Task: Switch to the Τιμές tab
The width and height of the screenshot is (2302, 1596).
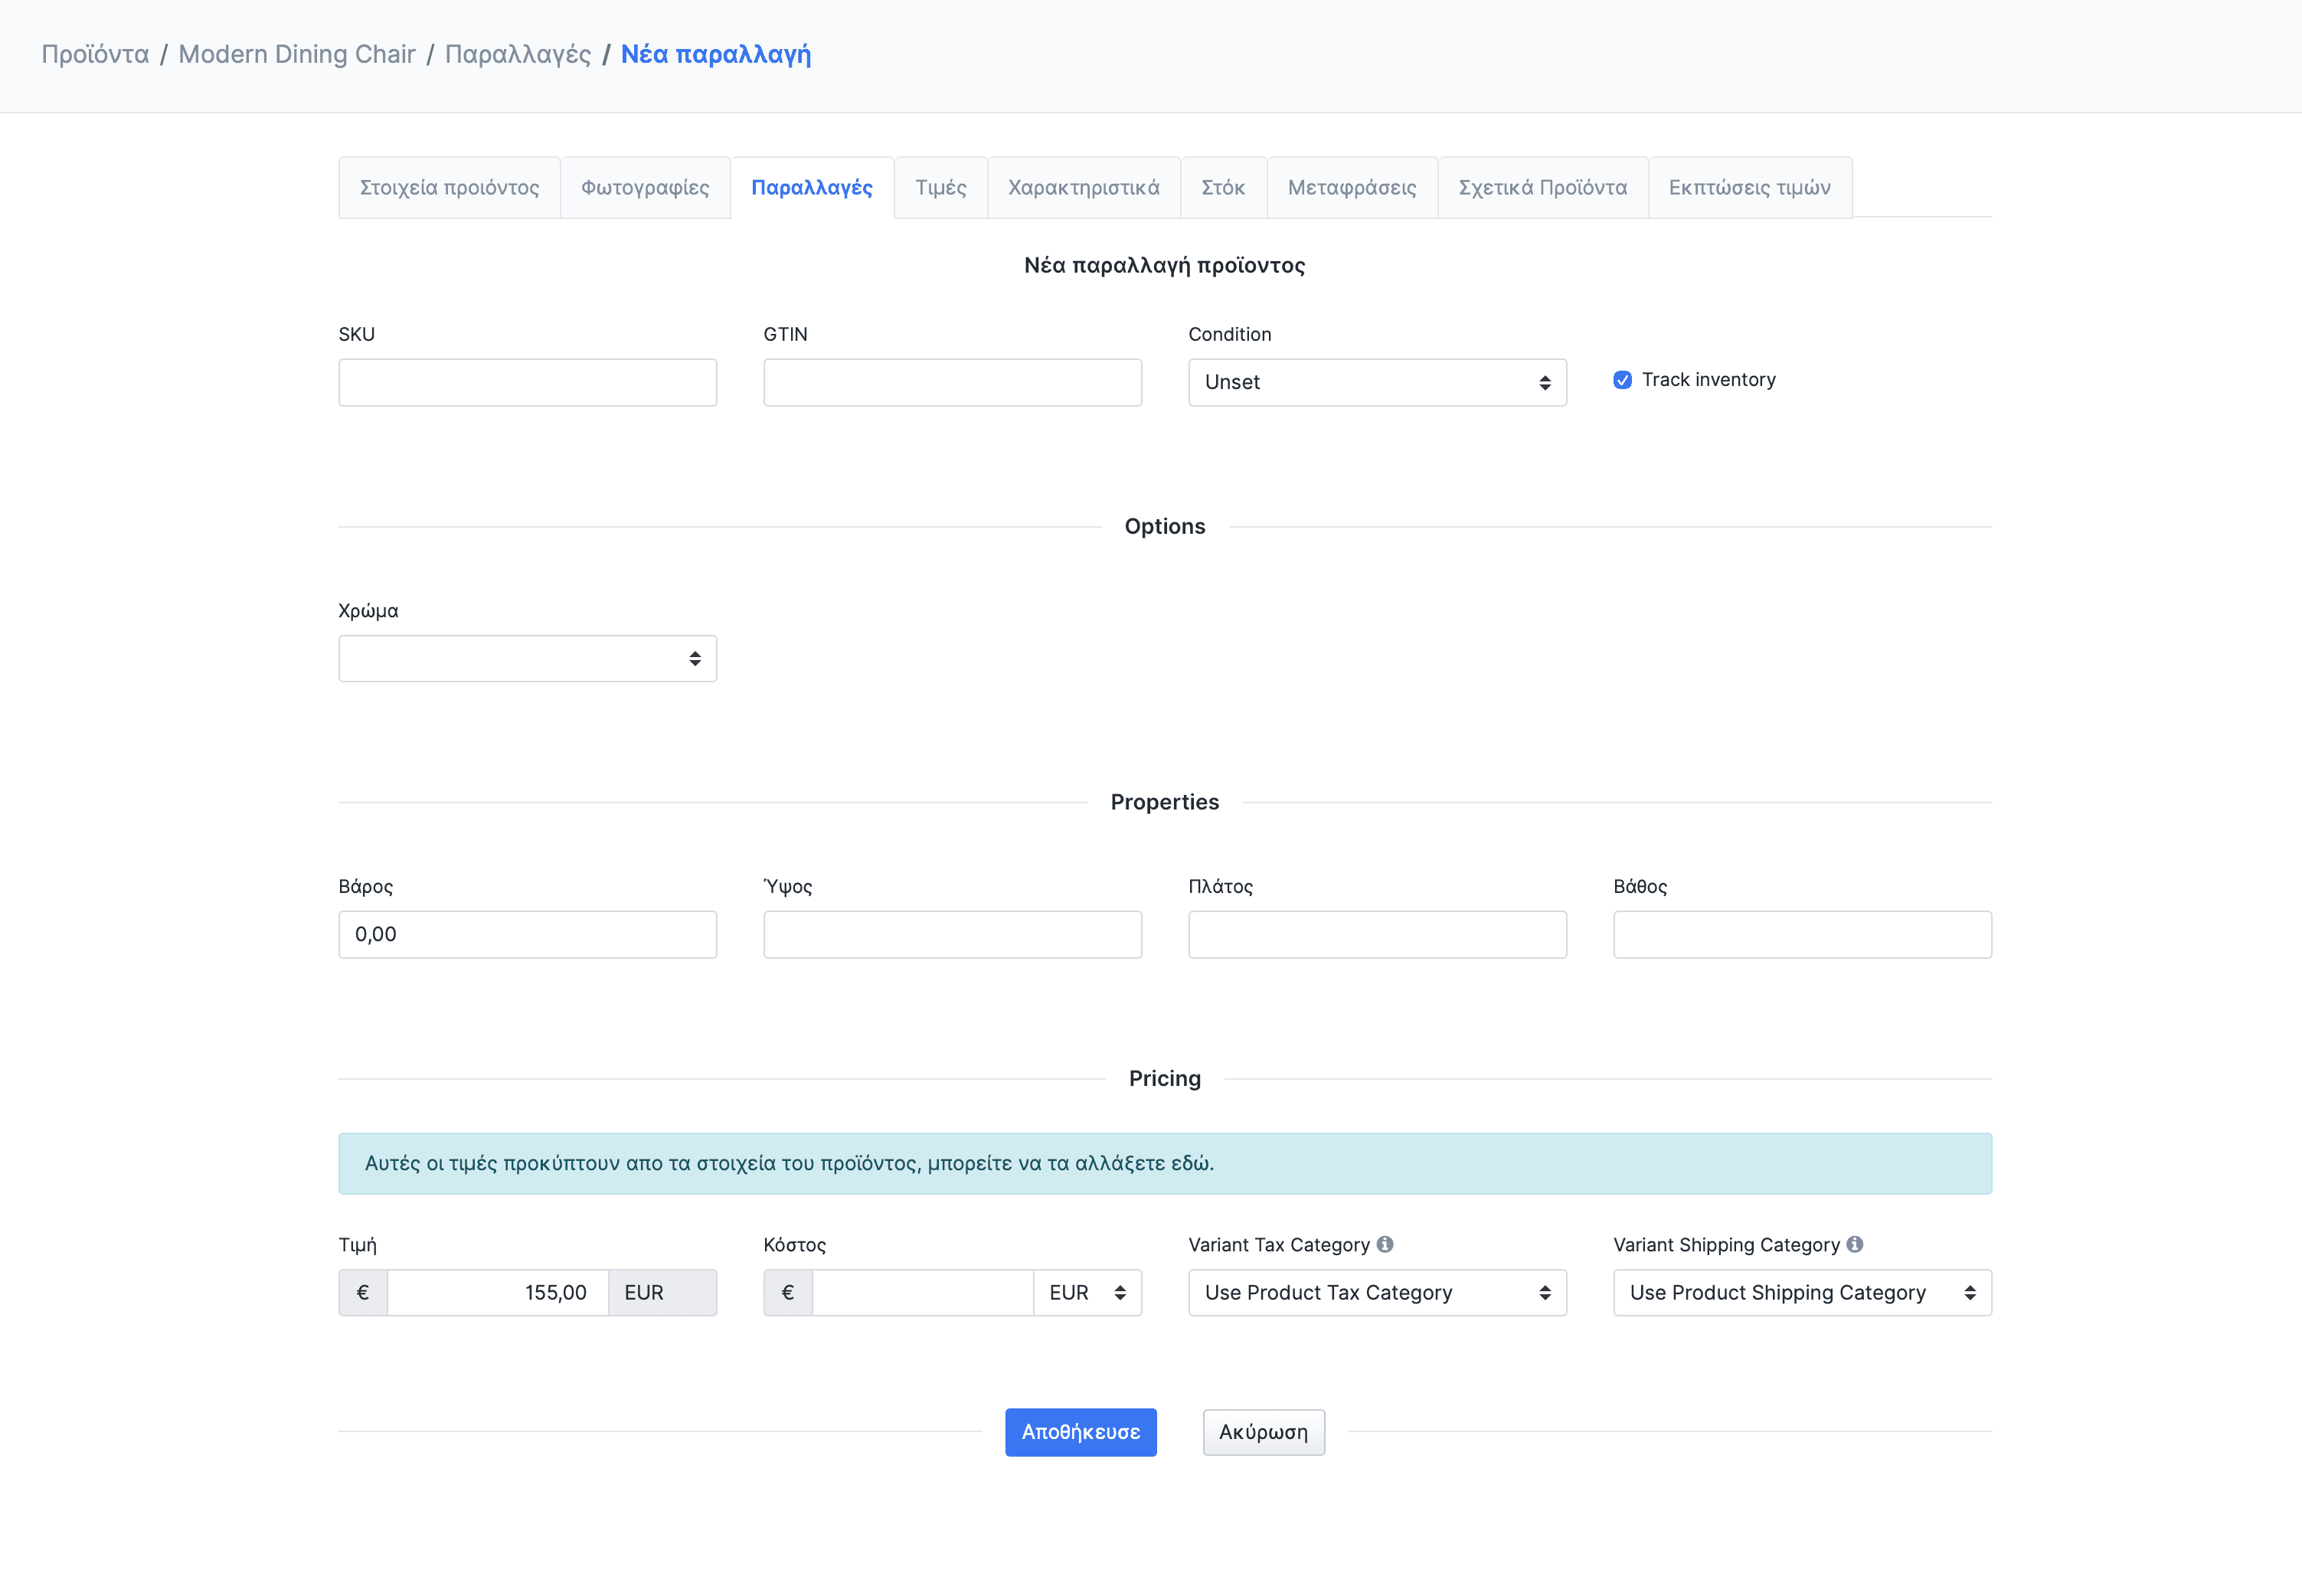Action: pyautogui.click(x=940, y=188)
